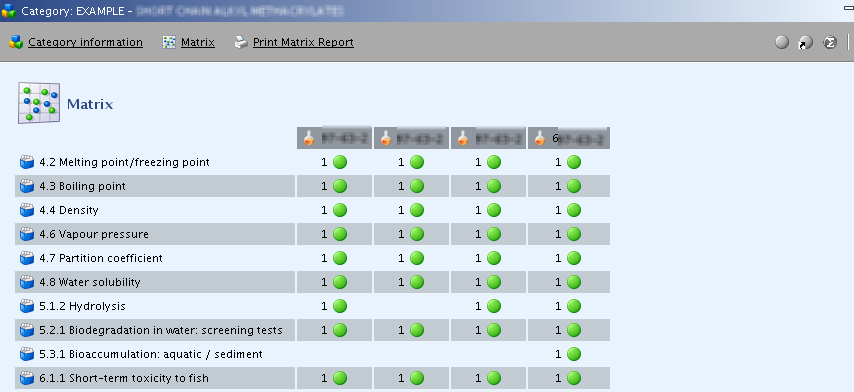Click the 4.4 Density row icon
This screenshot has width=854, height=392.
coord(27,210)
